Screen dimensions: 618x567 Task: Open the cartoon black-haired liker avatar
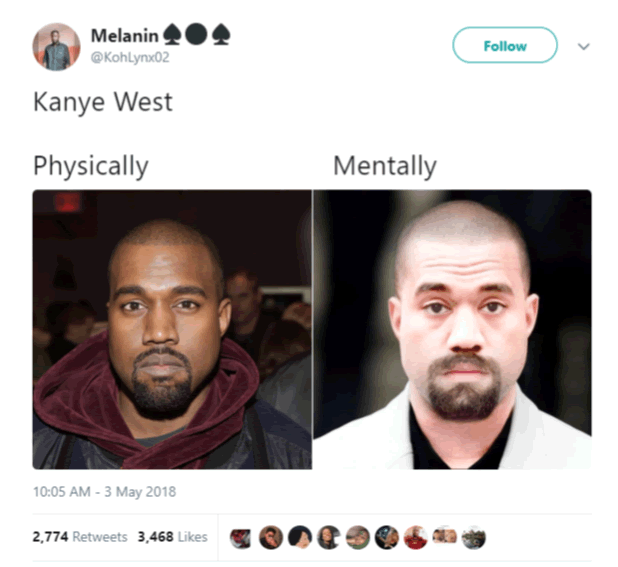300,537
